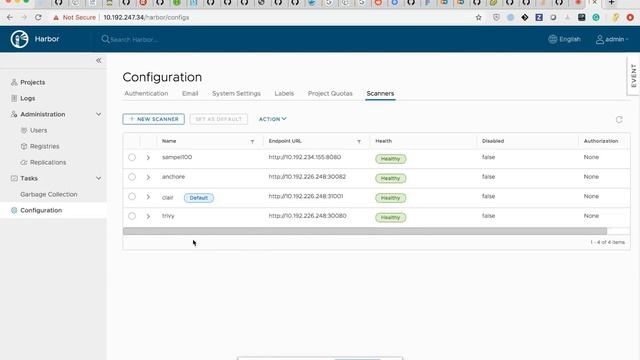
Task: Open the English language dropdown
Action: 565,39
